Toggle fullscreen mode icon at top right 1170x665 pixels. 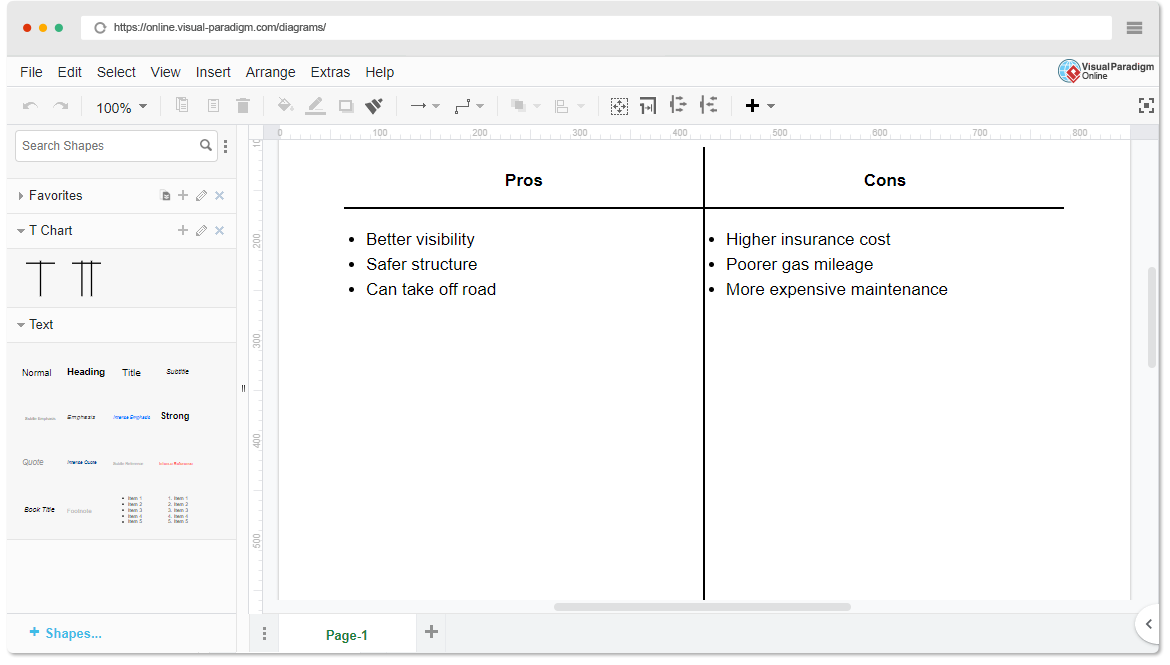(1146, 106)
